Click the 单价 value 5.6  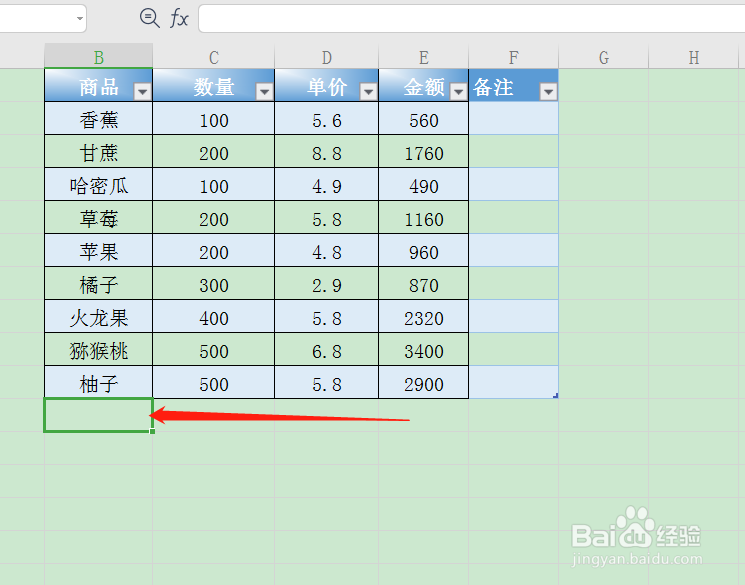click(x=326, y=118)
